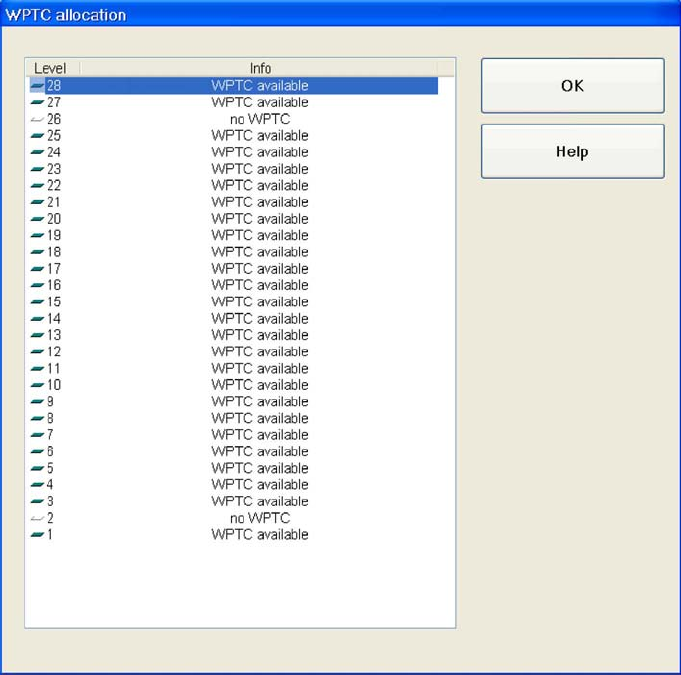Choose the level icon for row 18
Viewport: 681px width, 675px height.
pos(37,252)
